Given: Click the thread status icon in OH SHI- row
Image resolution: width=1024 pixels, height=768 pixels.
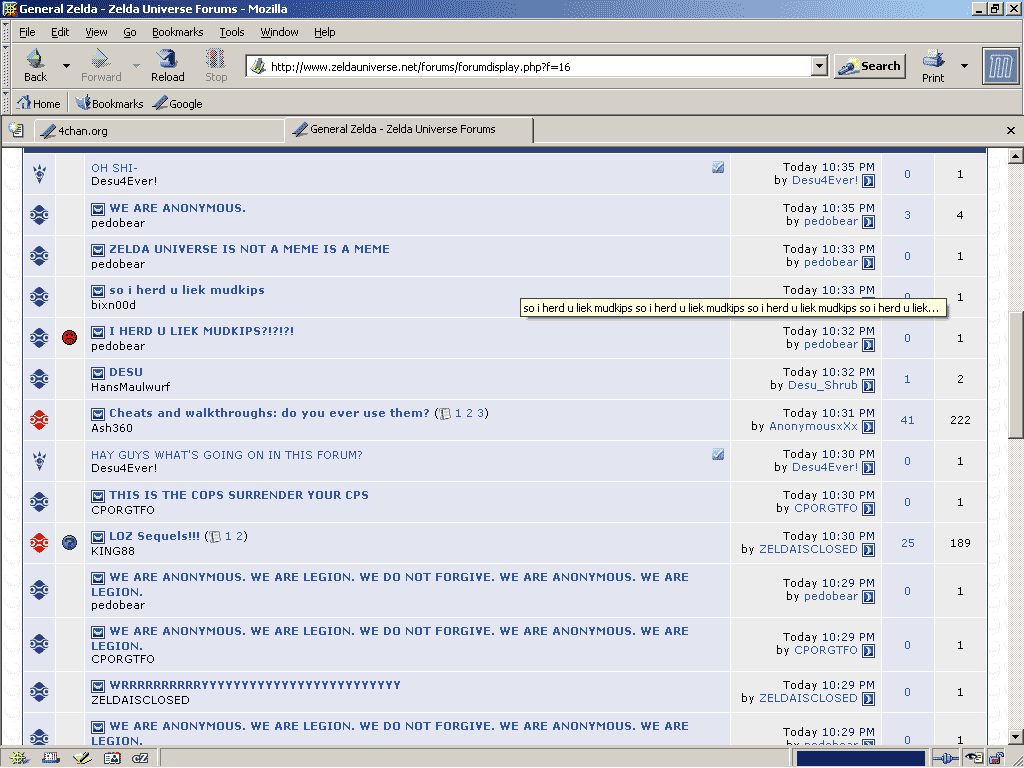Looking at the screenshot, I should pos(39,174).
